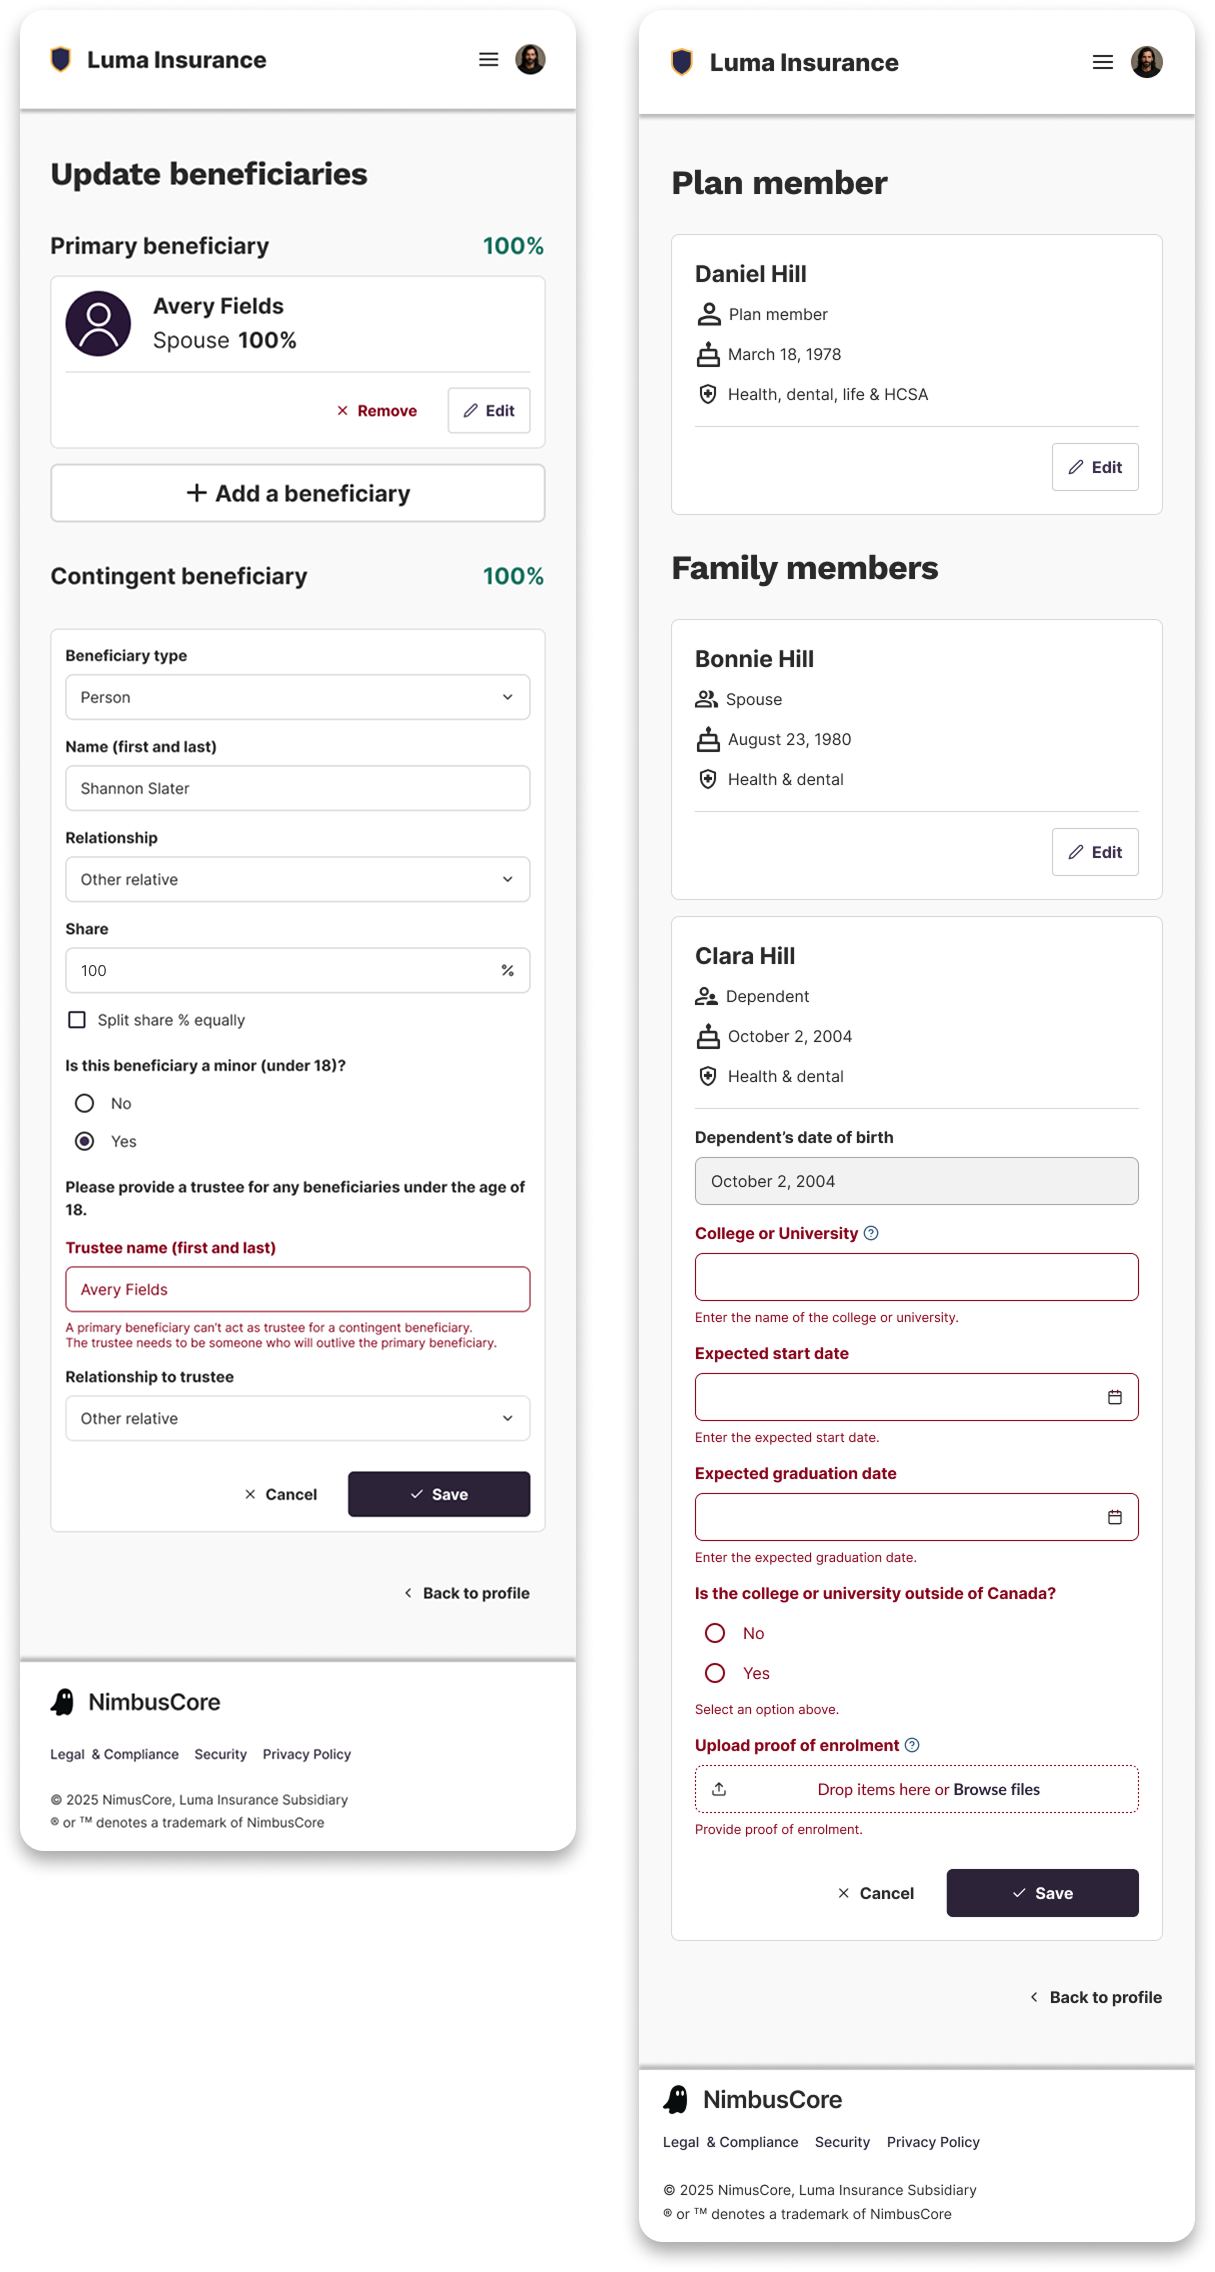Screen dimensions: 1215x2272
Task: Open the Beneficiary type dropdown
Action: (x=297, y=697)
